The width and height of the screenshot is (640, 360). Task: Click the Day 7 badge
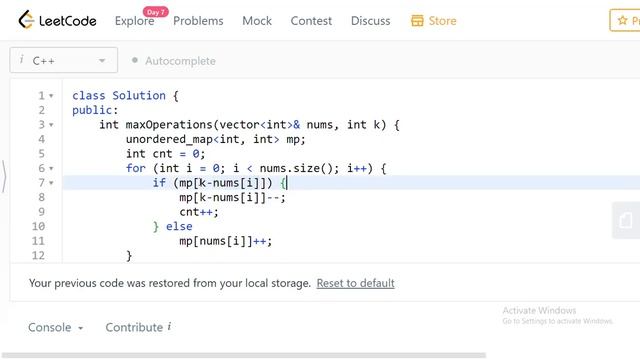click(156, 12)
